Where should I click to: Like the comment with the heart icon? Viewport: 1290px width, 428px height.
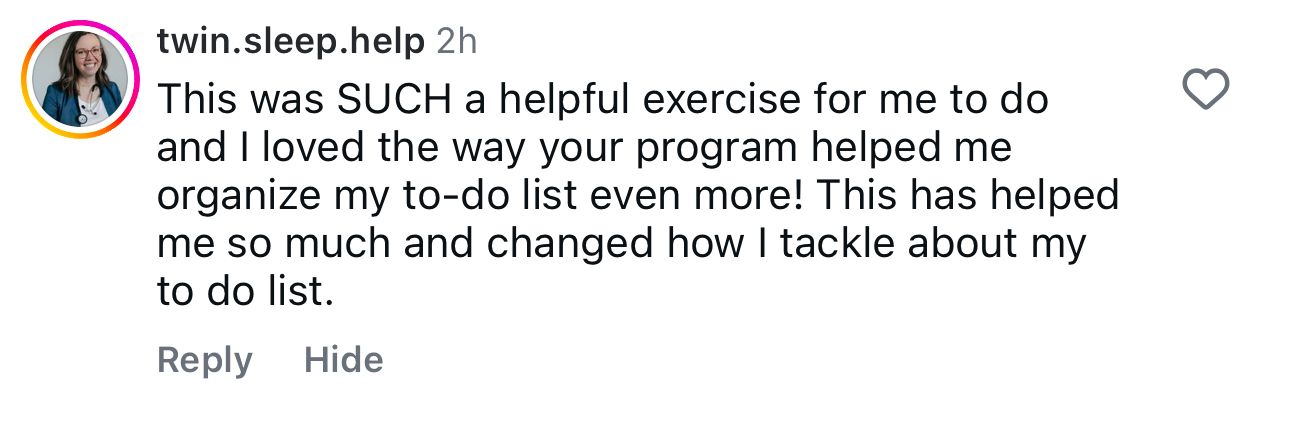1205,91
